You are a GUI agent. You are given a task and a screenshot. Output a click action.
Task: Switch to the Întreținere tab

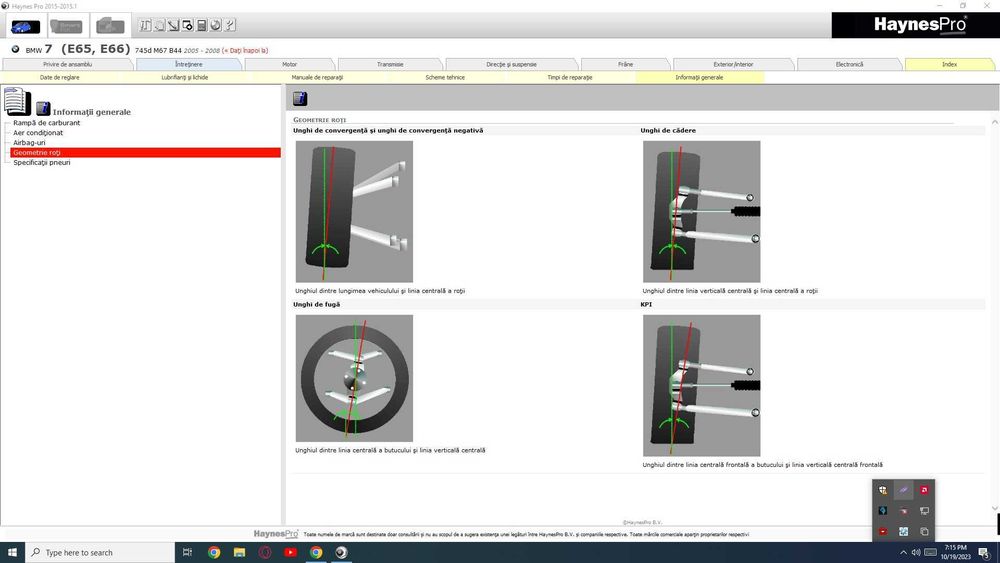[189, 64]
